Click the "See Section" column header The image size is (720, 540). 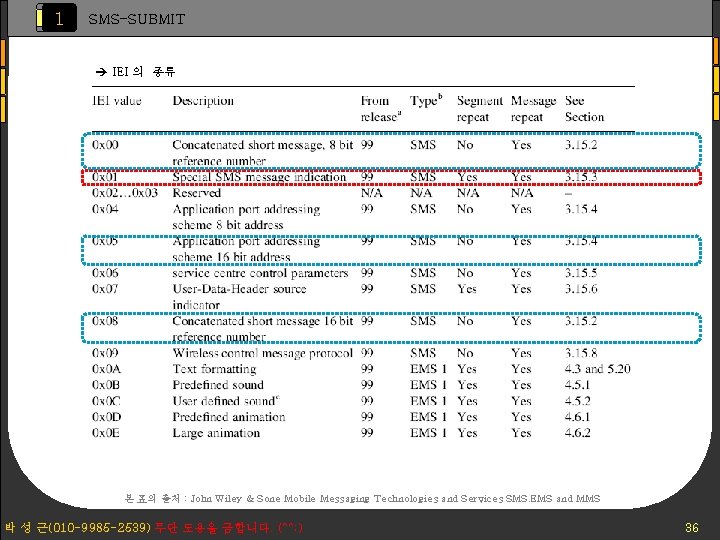pos(584,108)
